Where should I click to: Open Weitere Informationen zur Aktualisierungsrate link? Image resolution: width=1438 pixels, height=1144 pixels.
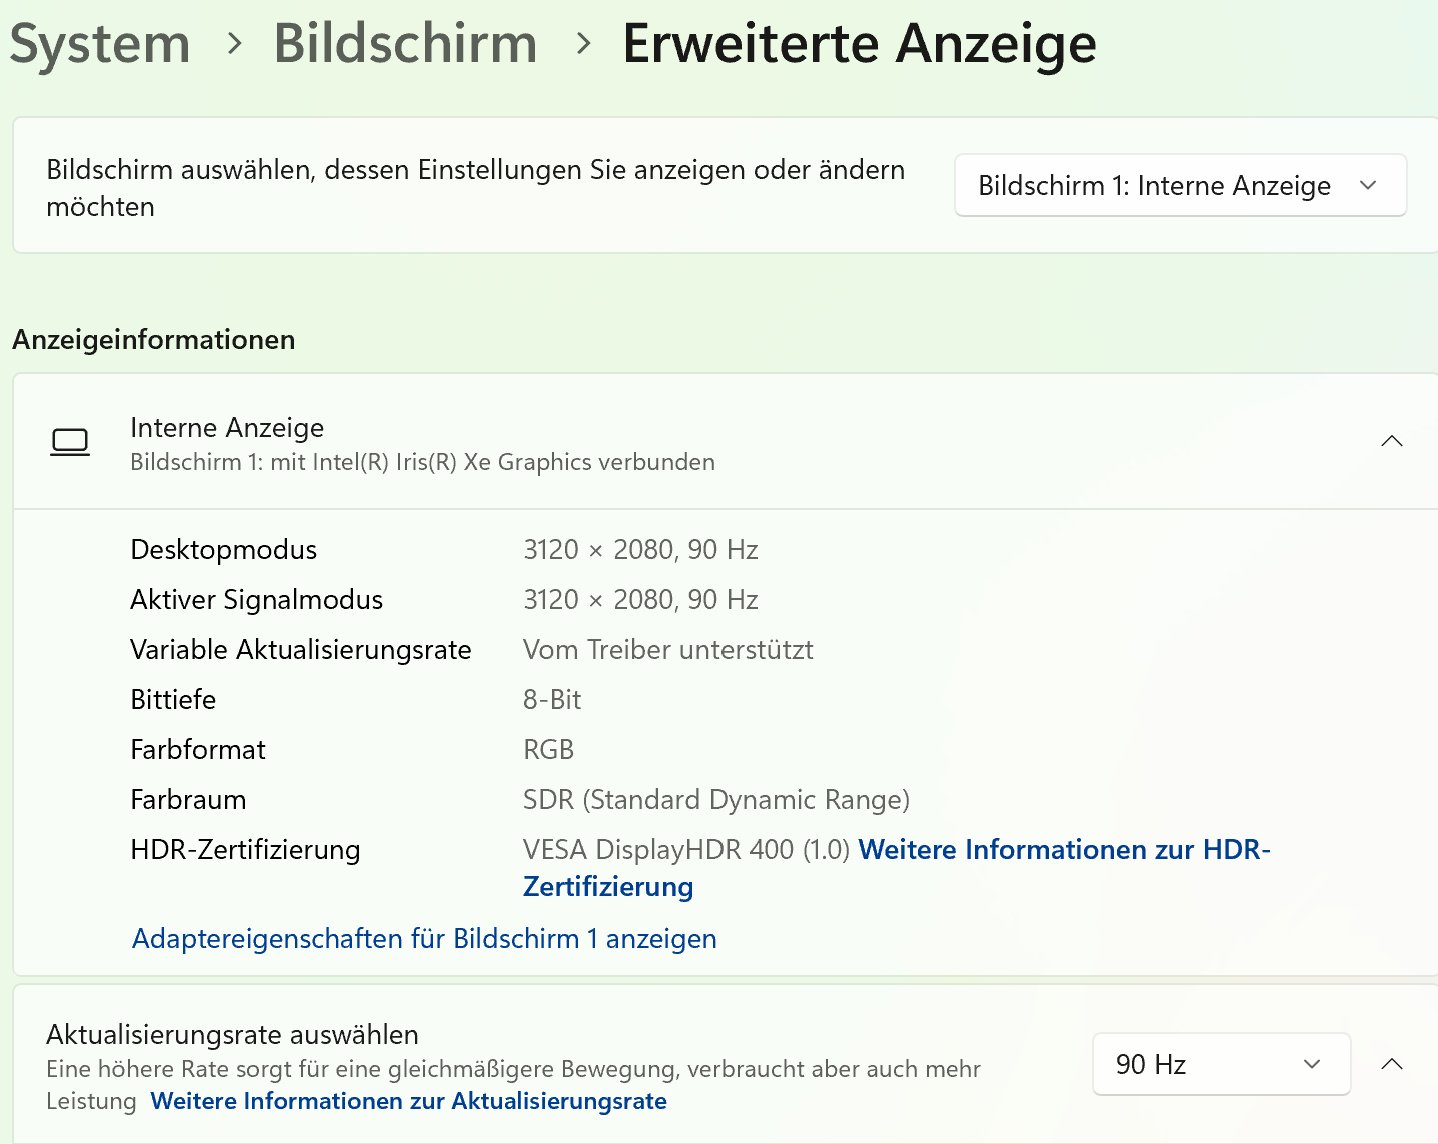[x=408, y=1101]
